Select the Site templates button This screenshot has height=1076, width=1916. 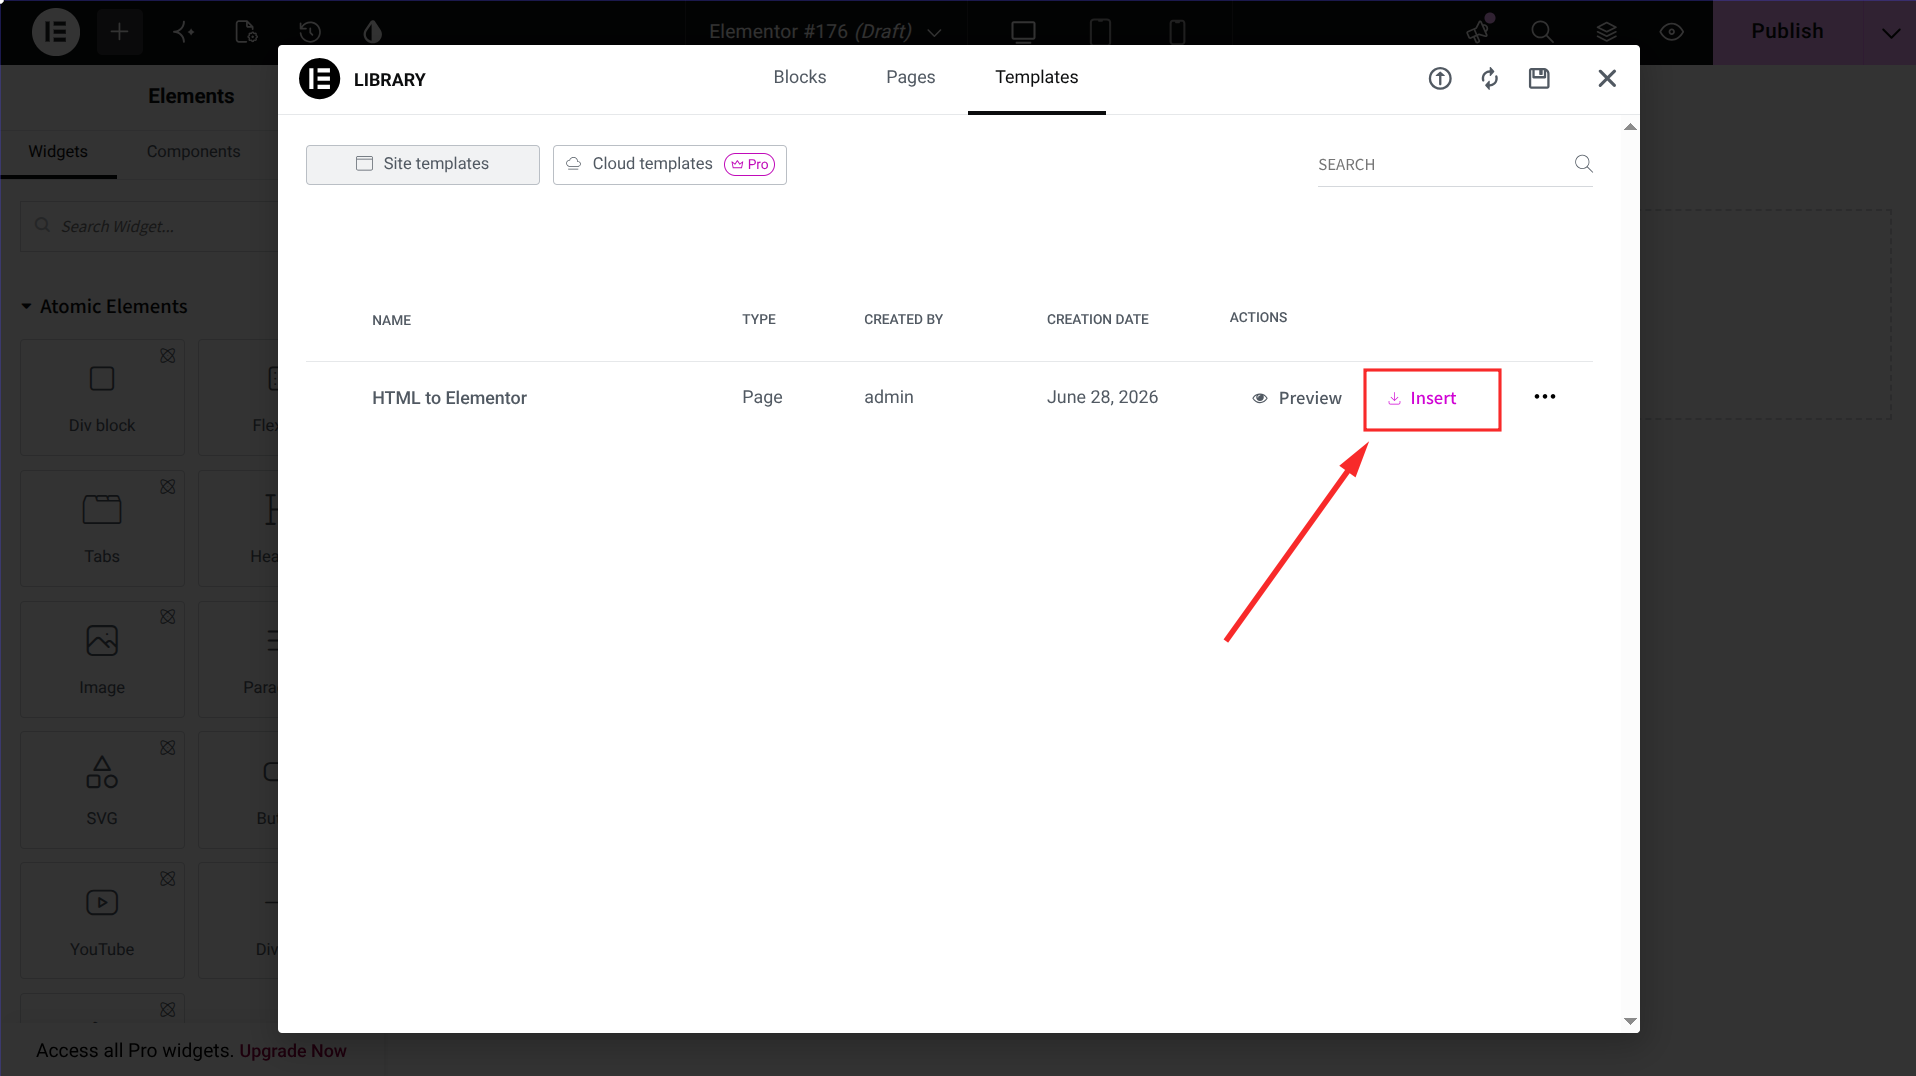pyautogui.click(x=423, y=165)
